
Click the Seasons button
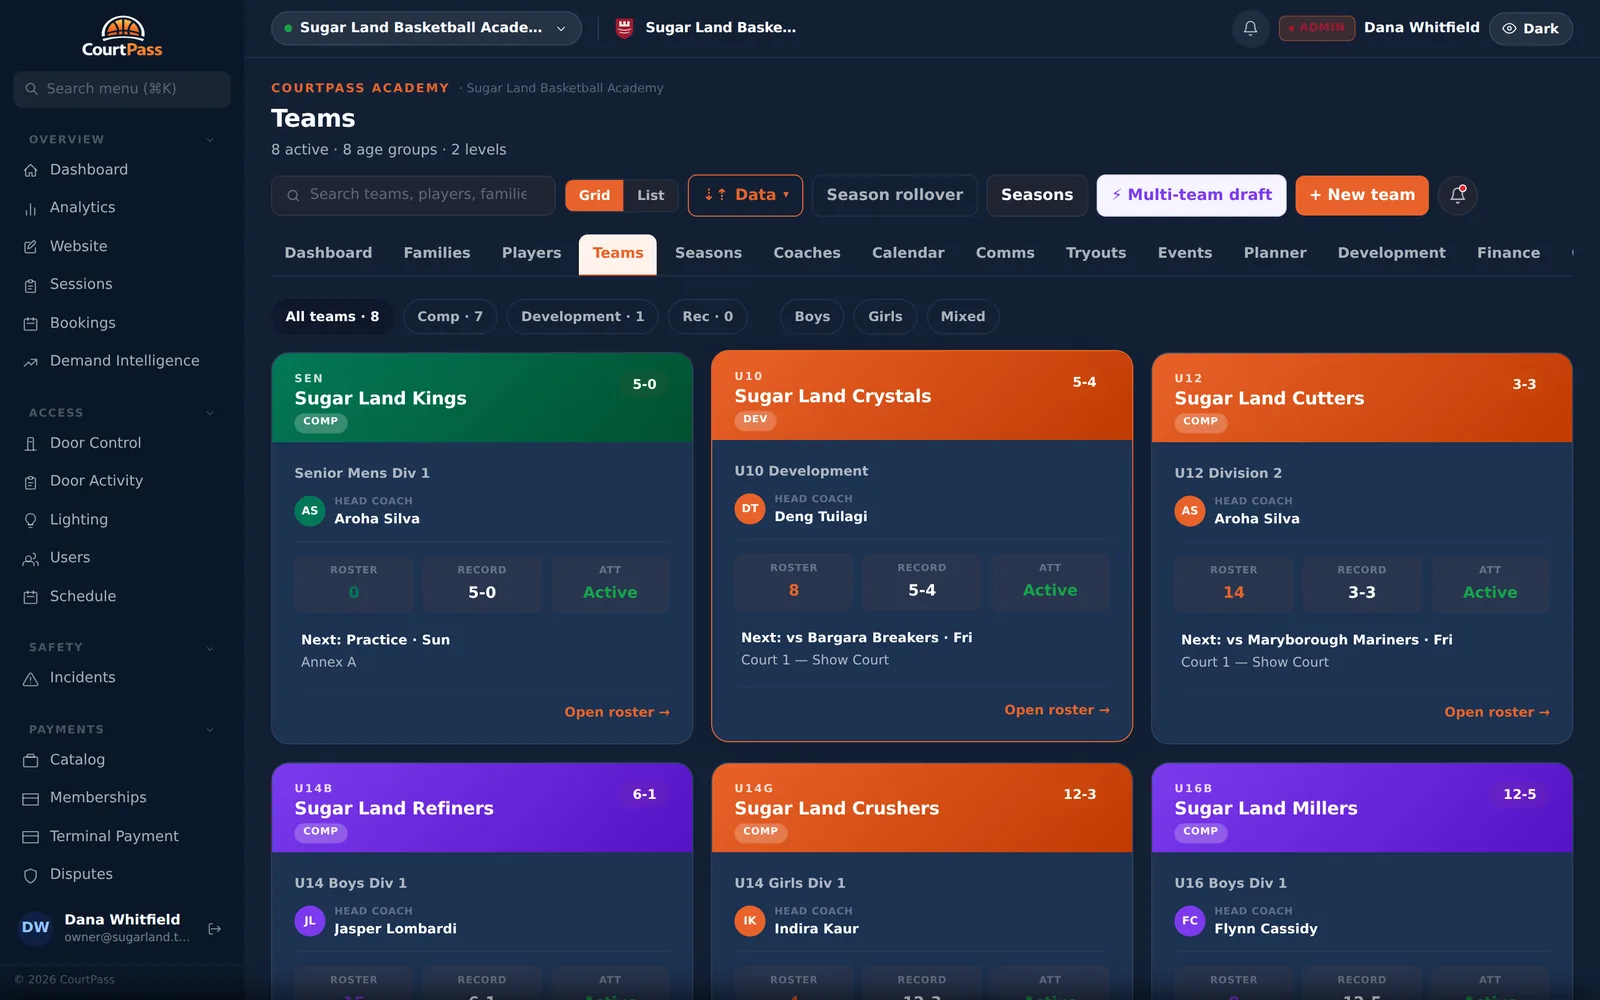(x=1037, y=195)
